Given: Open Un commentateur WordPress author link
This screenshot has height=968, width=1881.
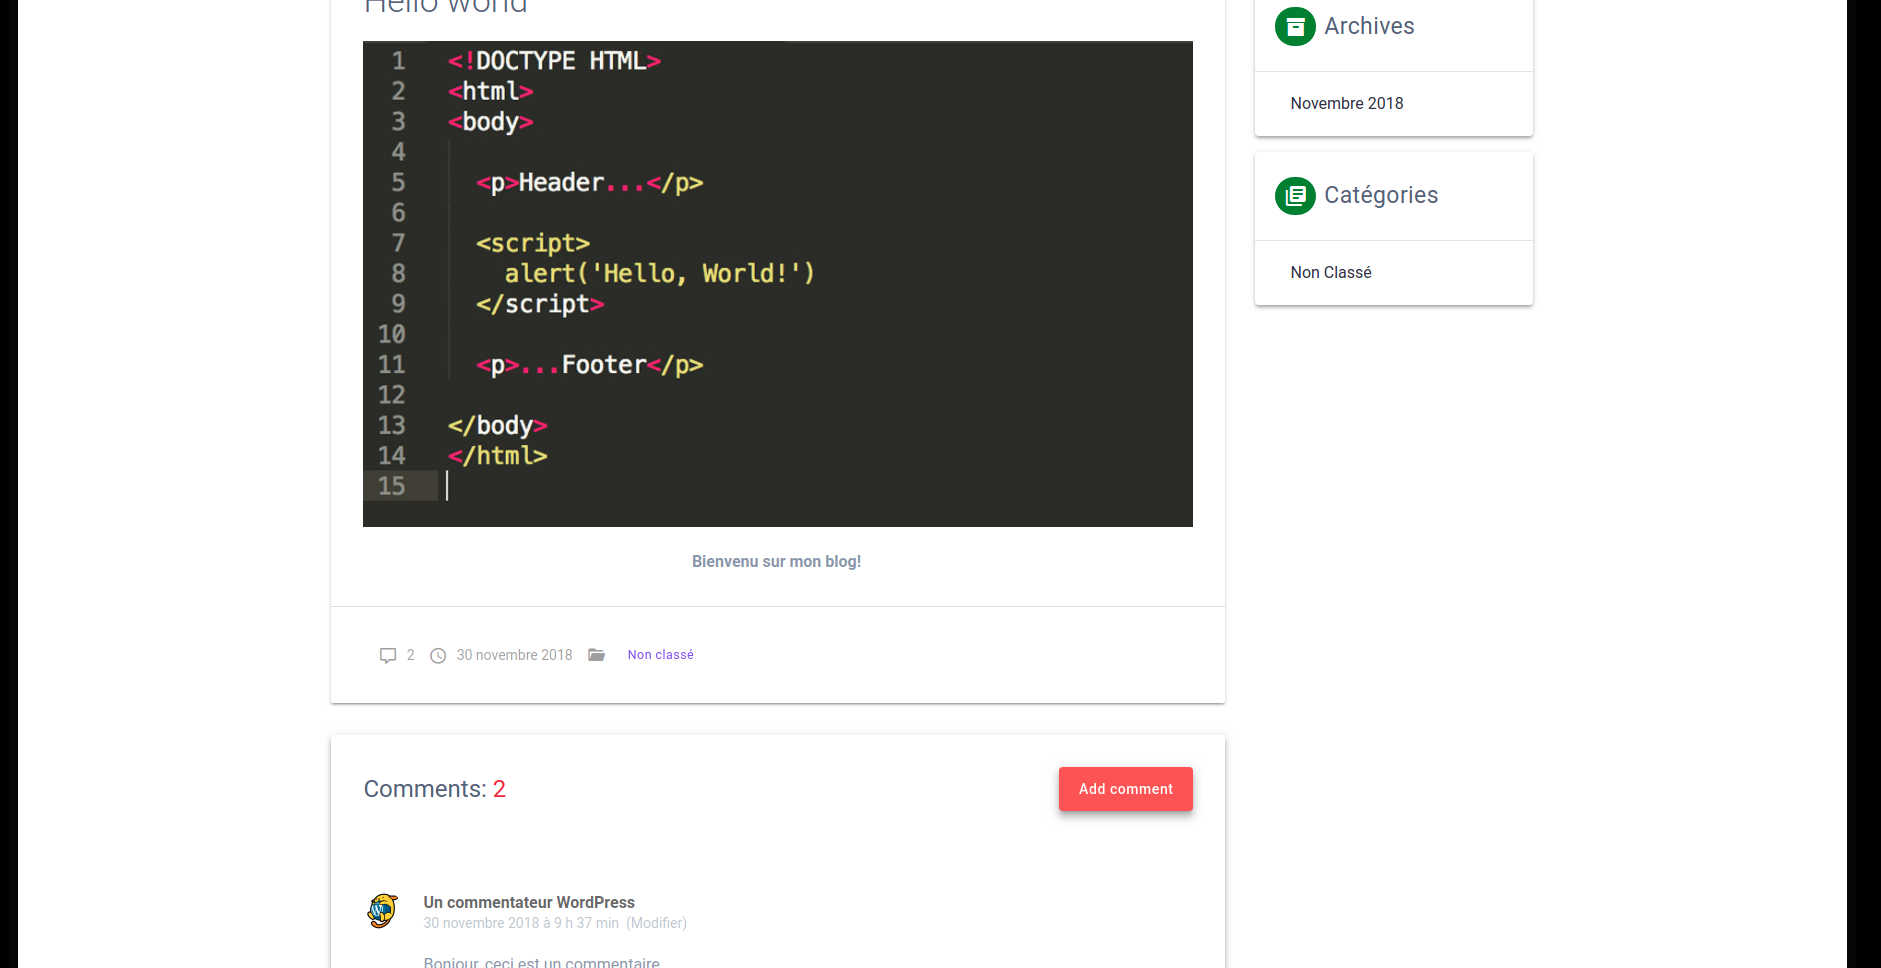Looking at the screenshot, I should point(528,902).
